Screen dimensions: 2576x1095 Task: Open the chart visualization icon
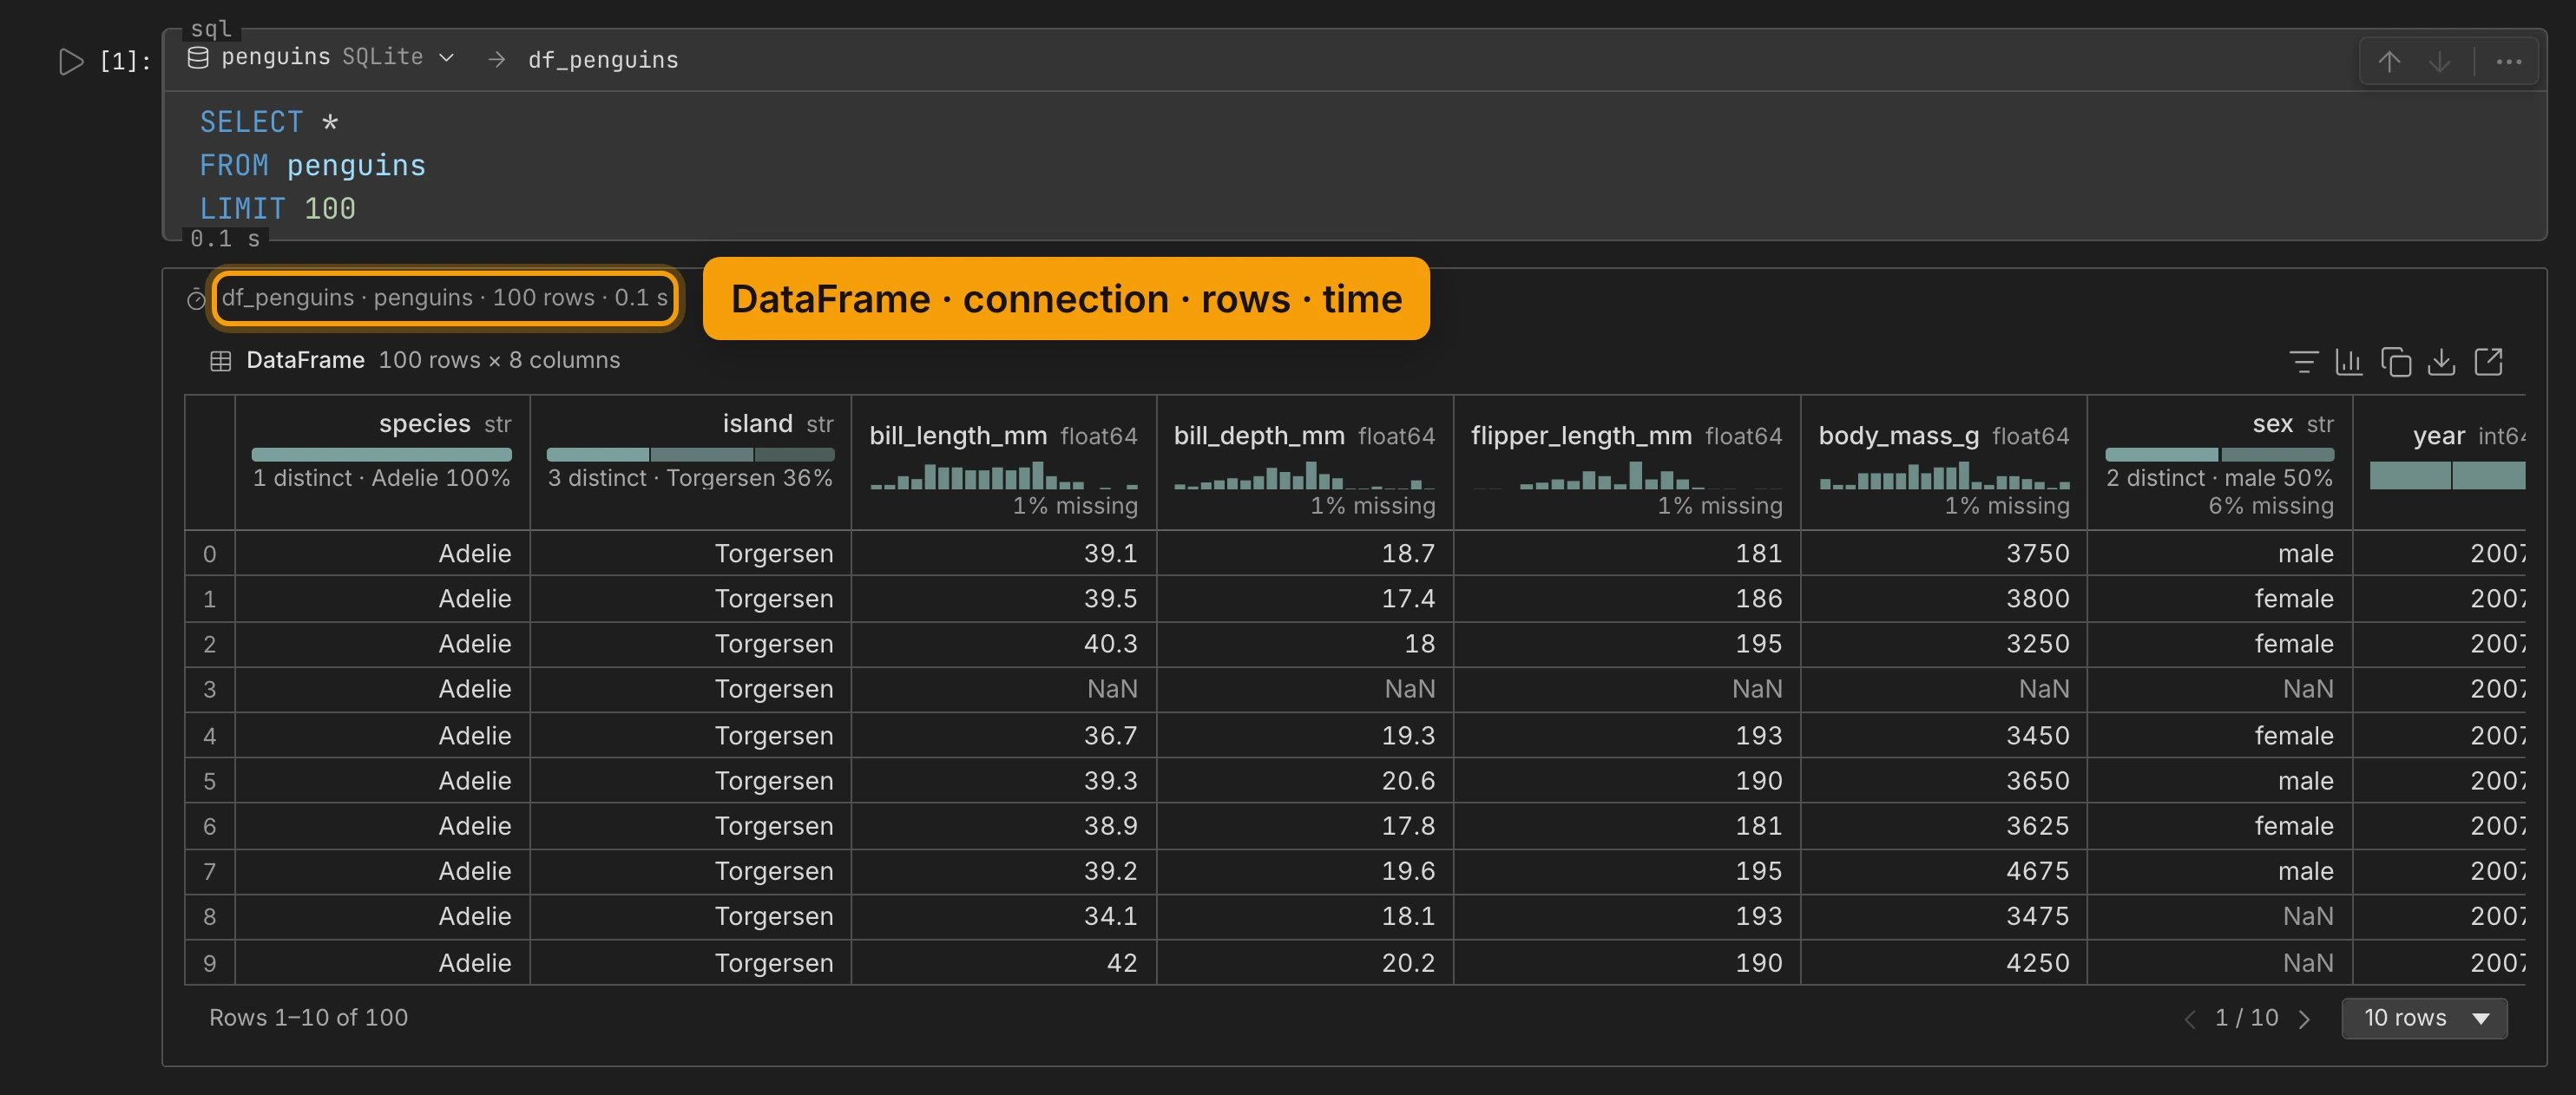[x=2349, y=361]
